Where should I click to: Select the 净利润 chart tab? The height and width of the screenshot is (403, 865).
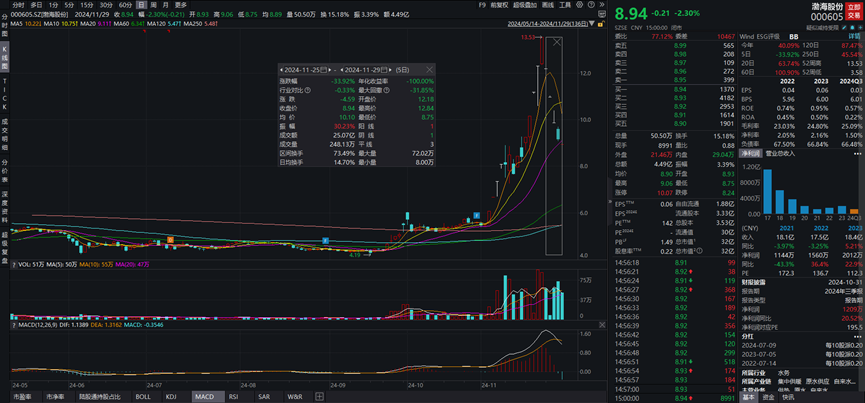750,152
